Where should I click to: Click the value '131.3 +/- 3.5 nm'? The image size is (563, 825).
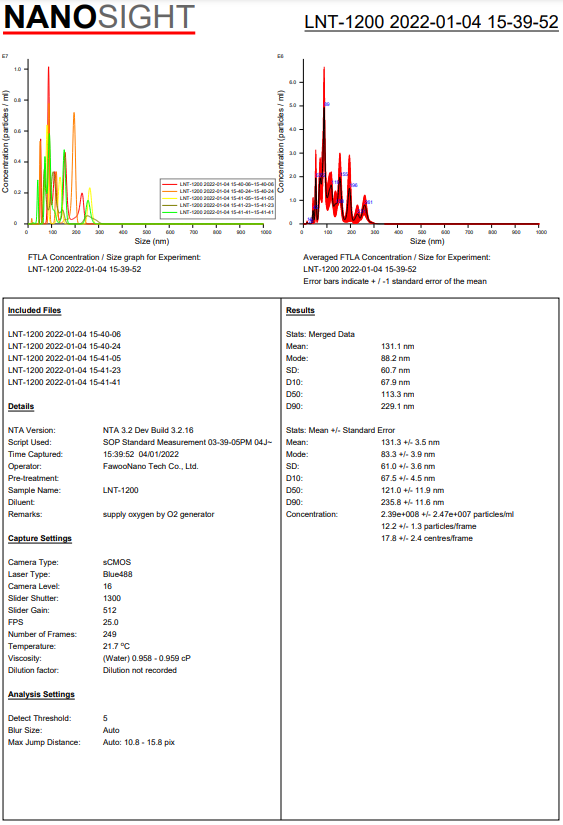pyautogui.click(x=410, y=442)
